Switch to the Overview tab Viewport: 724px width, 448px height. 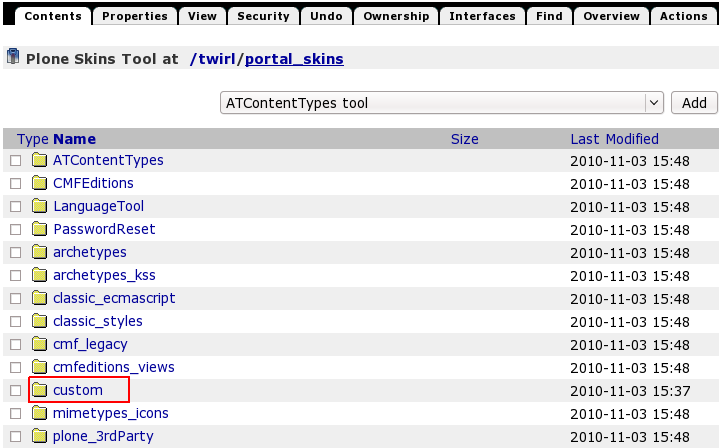tap(611, 16)
